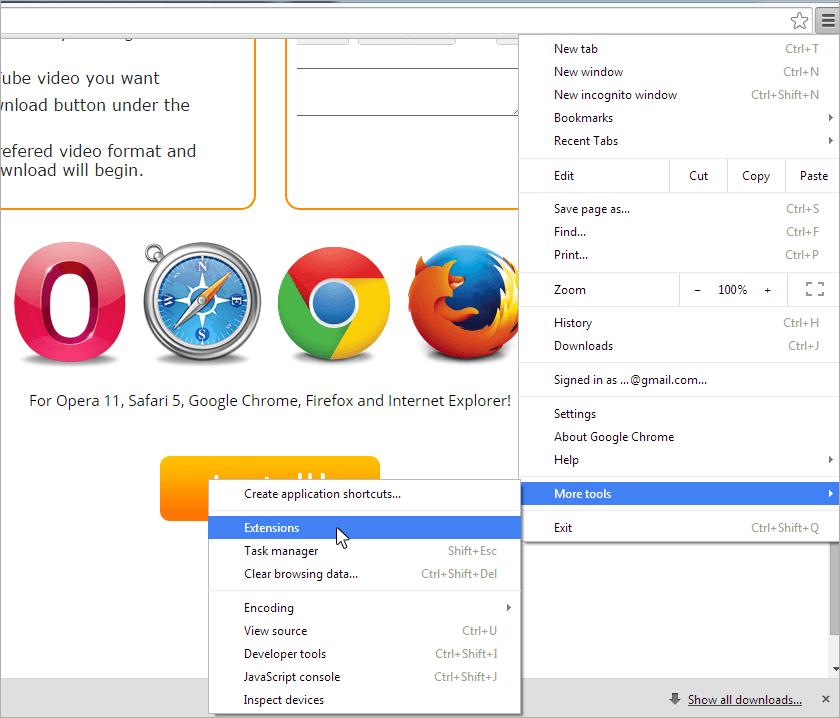The width and height of the screenshot is (840, 718).
Task: Expand the Bookmarks submenu
Action: point(679,118)
